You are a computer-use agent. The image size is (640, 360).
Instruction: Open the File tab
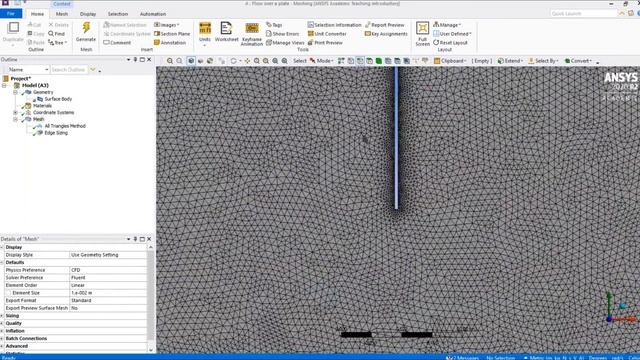tap(11, 13)
